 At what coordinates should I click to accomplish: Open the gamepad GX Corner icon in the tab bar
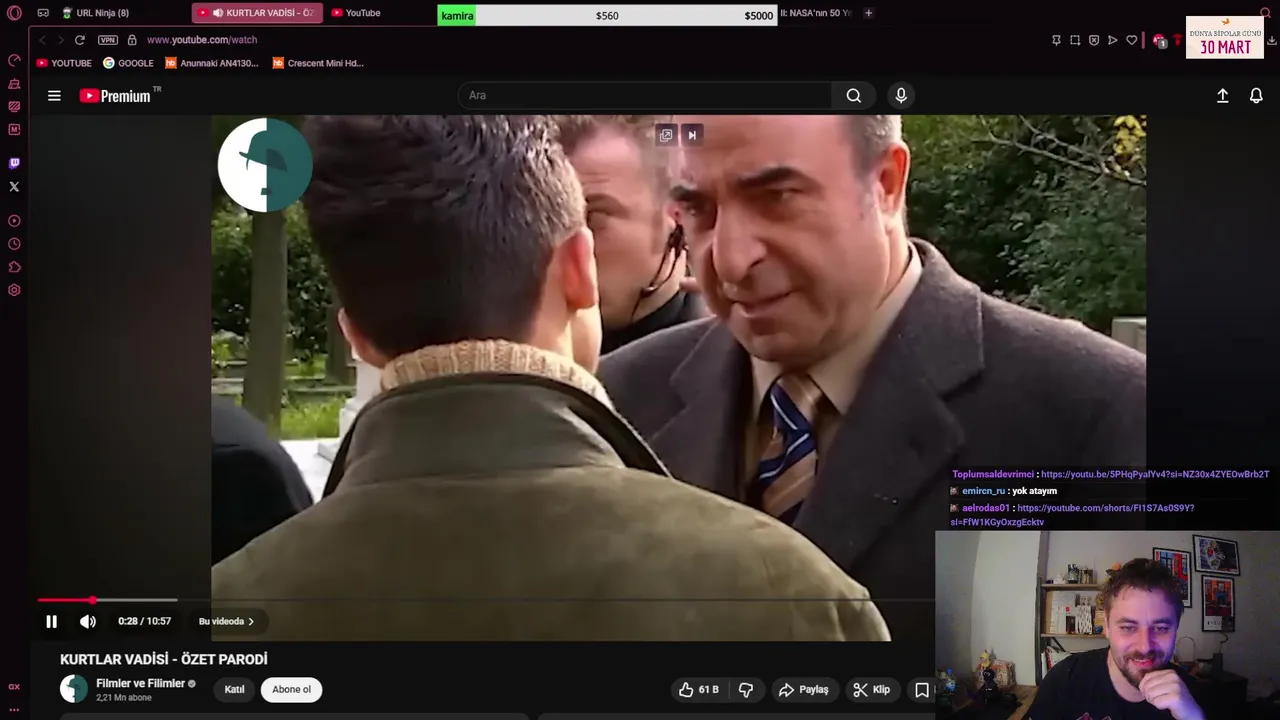pyautogui.click(x=43, y=13)
